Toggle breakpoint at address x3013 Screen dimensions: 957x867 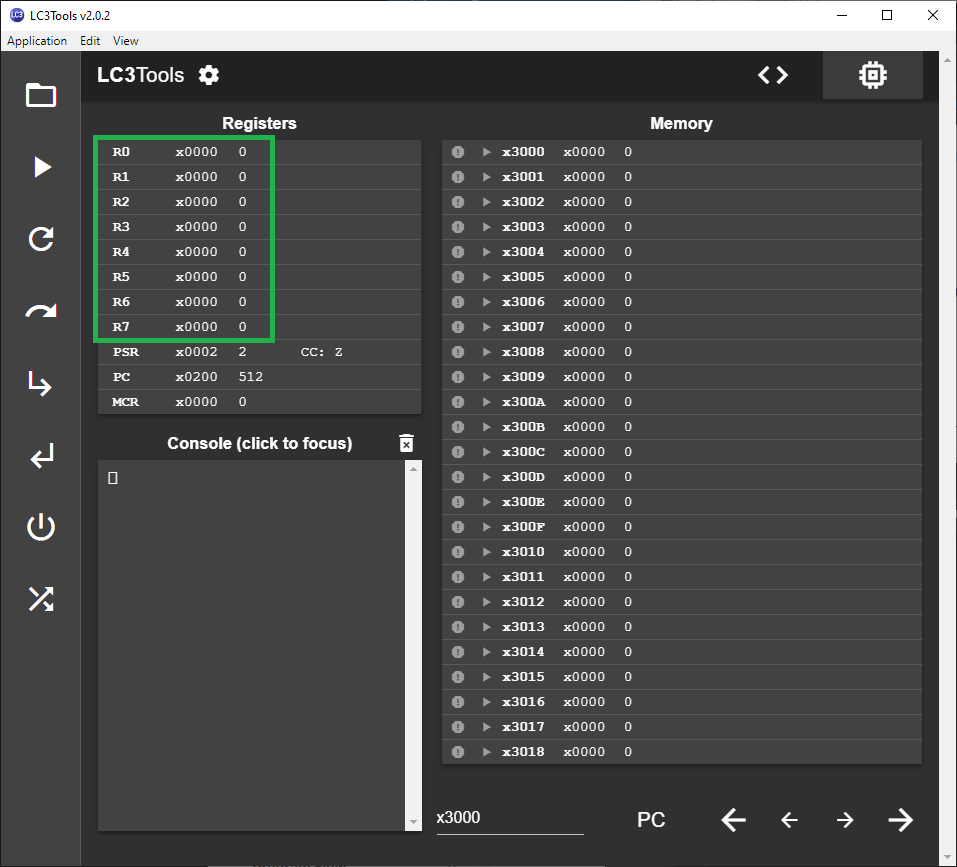[x=458, y=627]
